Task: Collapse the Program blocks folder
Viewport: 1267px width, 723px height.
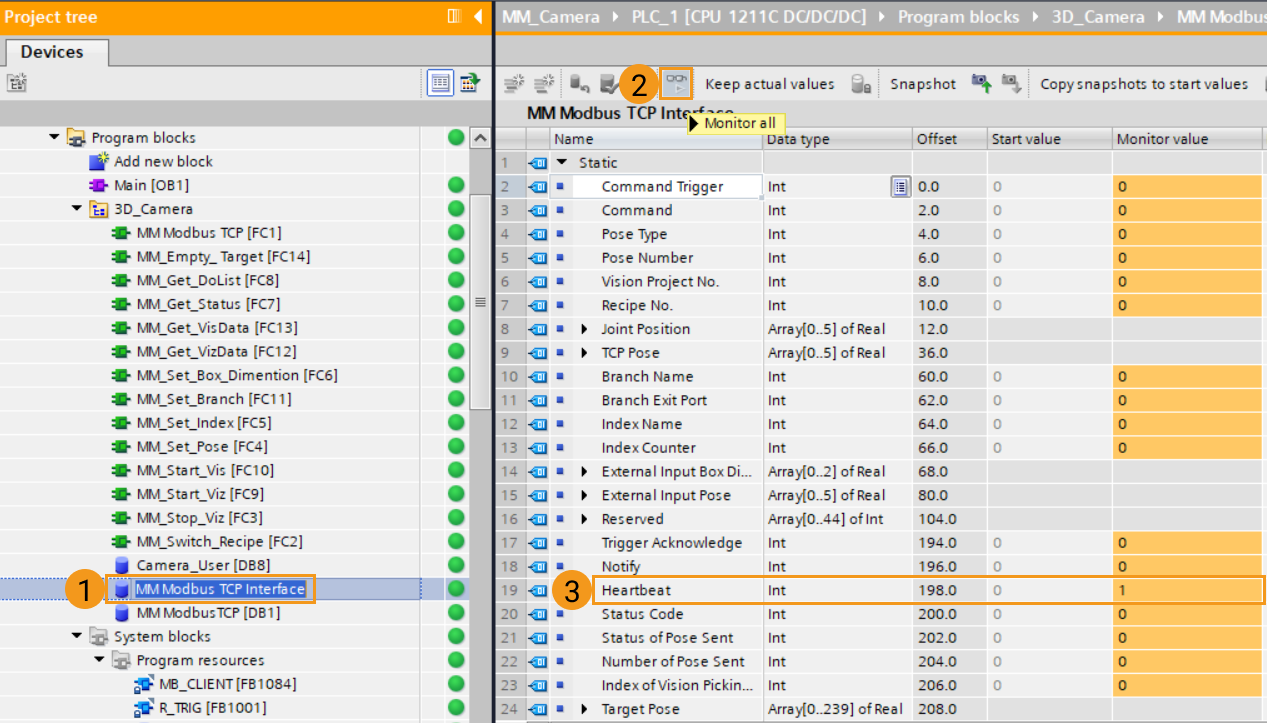Action: click(x=55, y=138)
